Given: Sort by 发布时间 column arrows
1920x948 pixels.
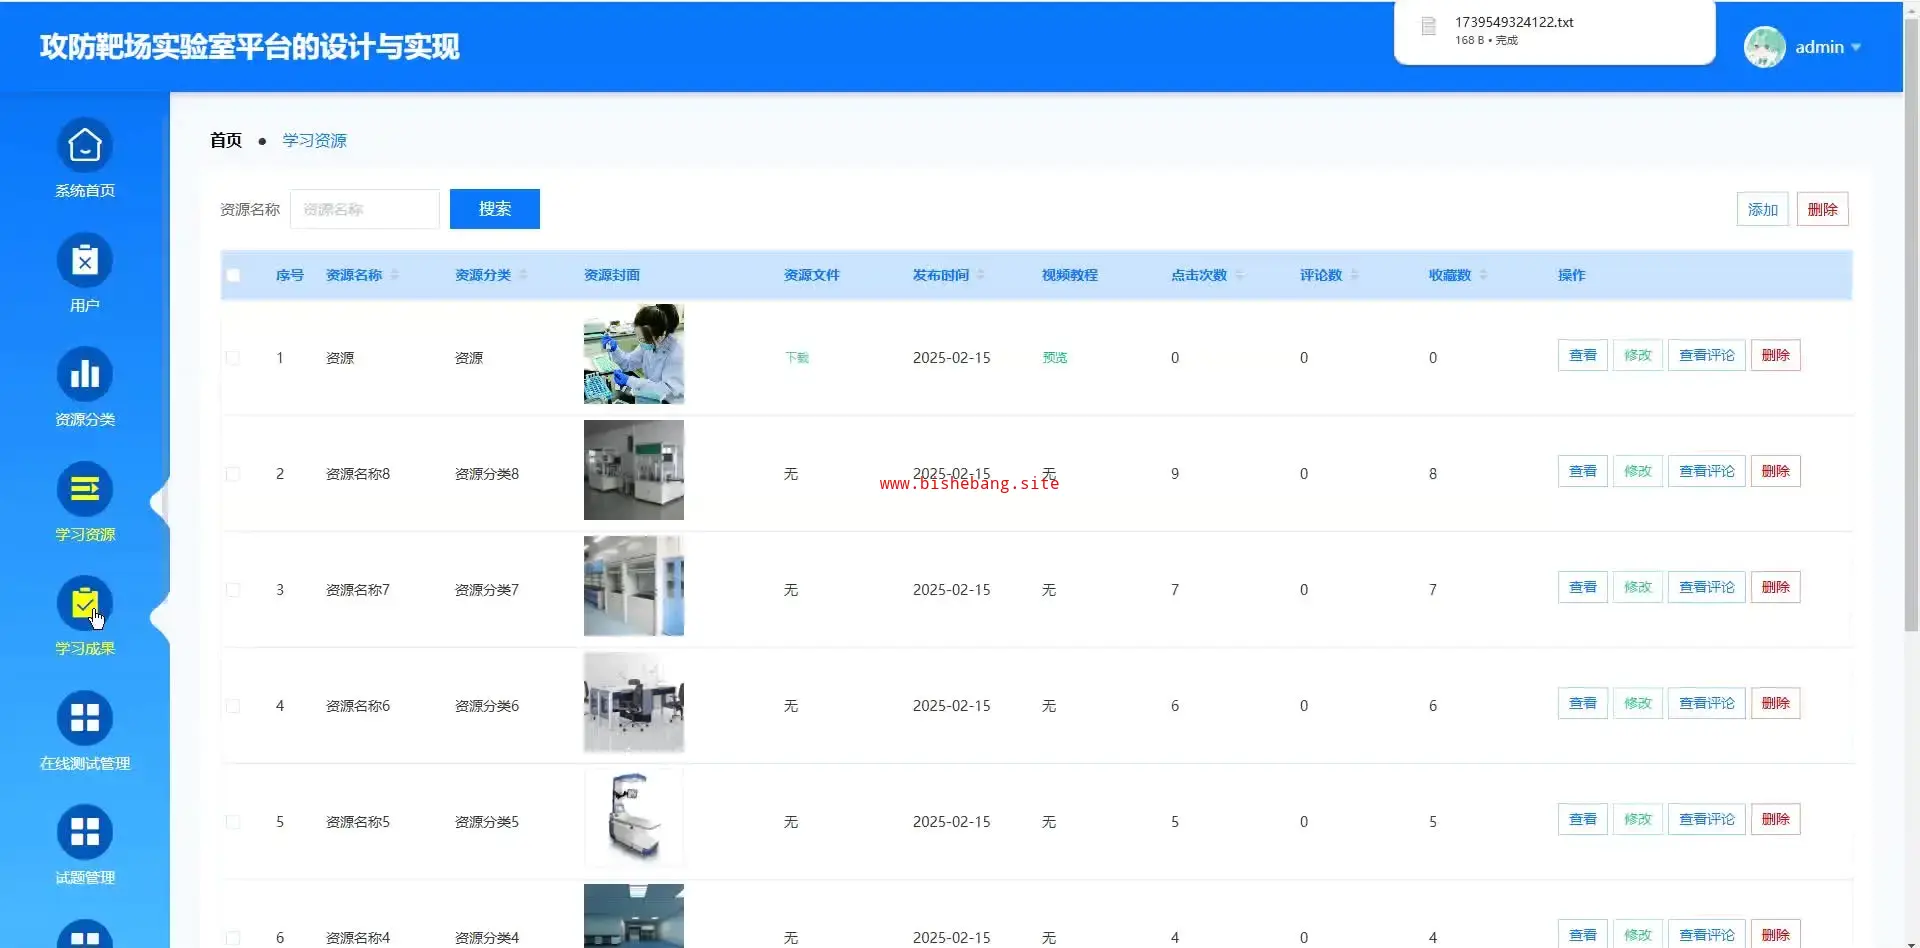Looking at the screenshot, I should tap(981, 275).
